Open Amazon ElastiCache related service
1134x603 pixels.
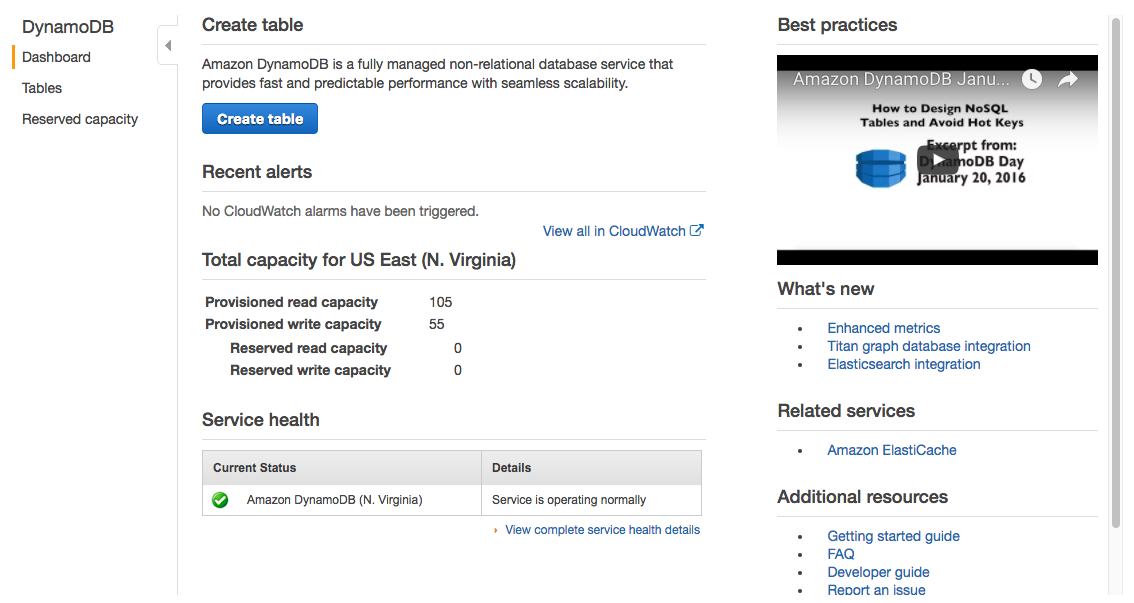point(891,450)
